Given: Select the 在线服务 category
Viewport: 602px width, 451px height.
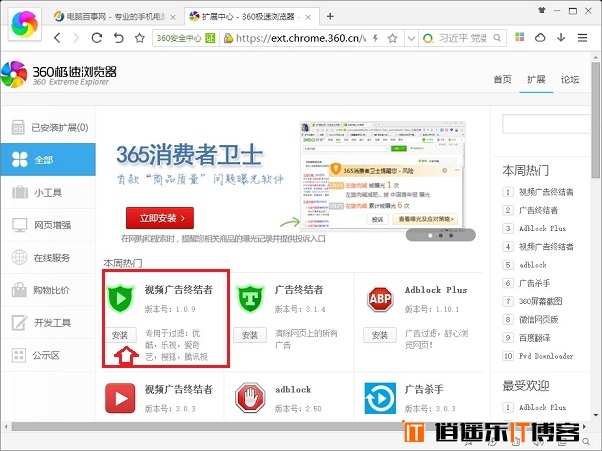Looking at the screenshot, I should click(48, 258).
